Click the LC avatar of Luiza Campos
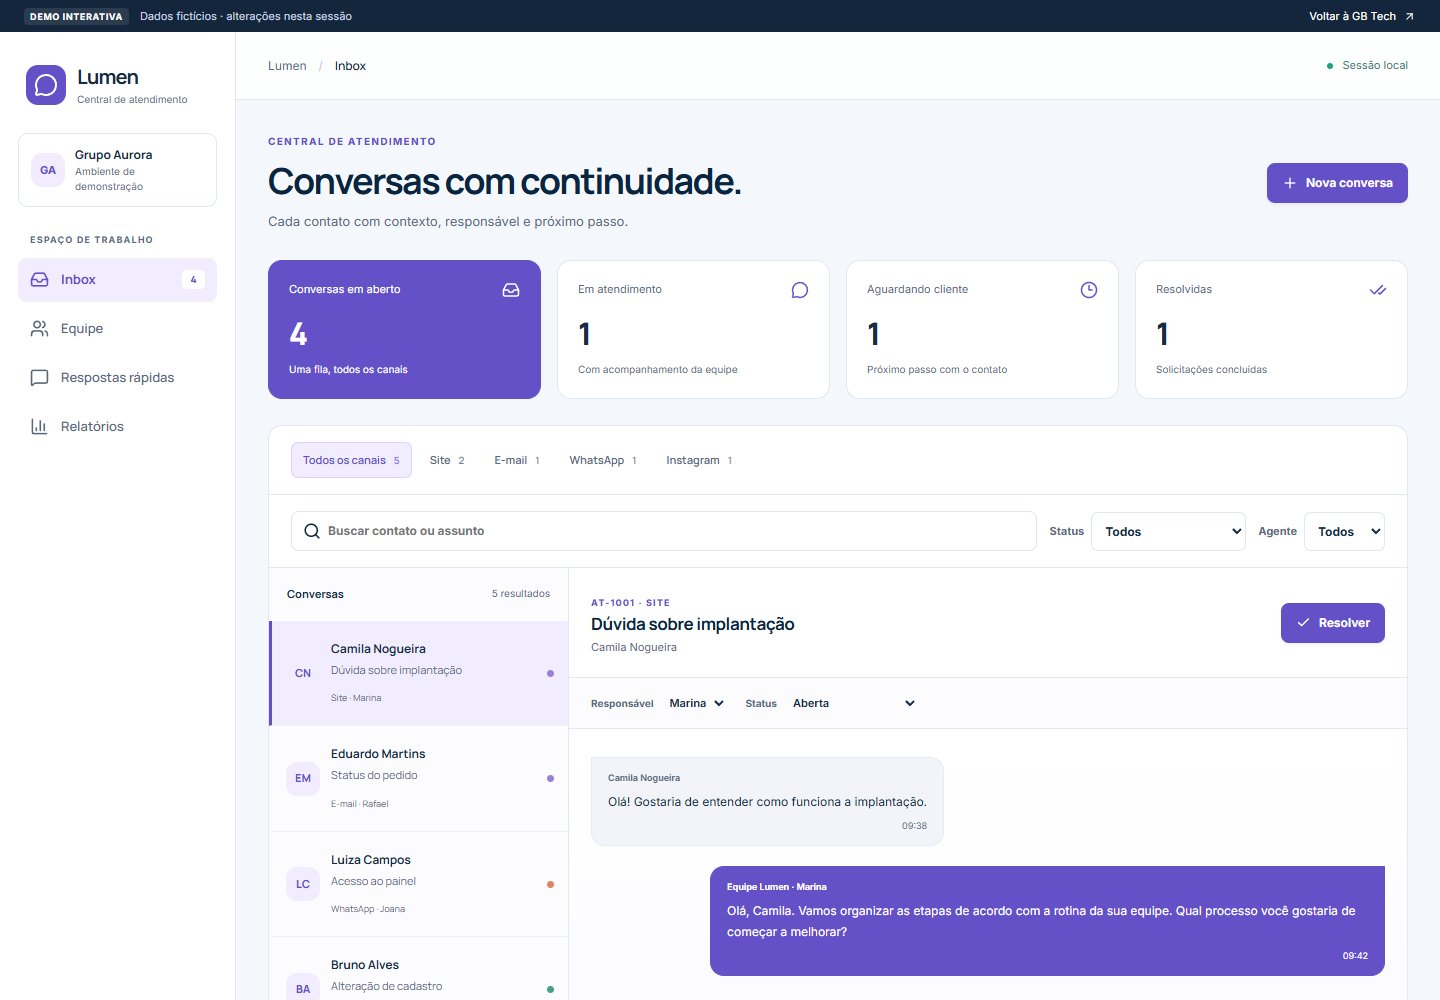Image resolution: width=1440 pixels, height=1000 pixels. pyautogui.click(x=303, y=884)
